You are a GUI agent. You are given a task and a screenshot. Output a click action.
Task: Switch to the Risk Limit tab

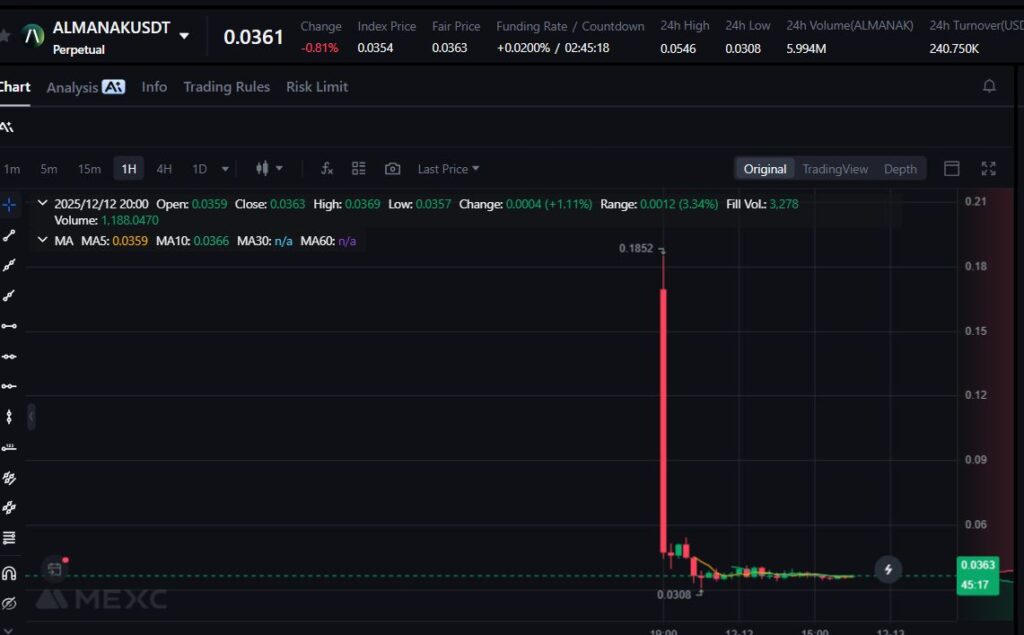point(317,87)
